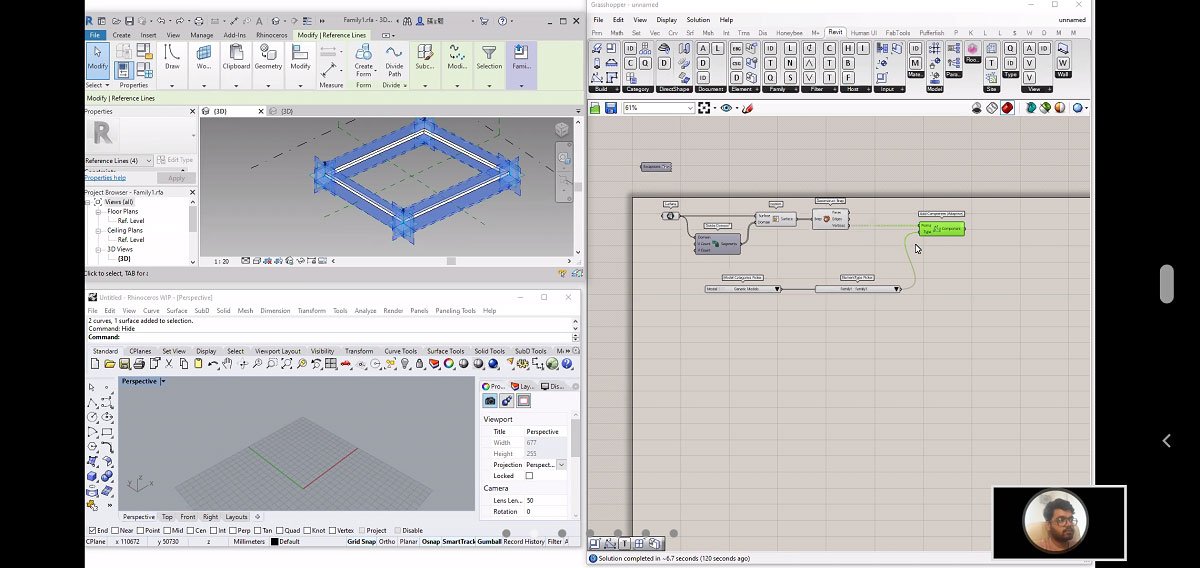Click the Properties help link
The width and height of the screenshot is (1200, 568).
coord(105,178)
